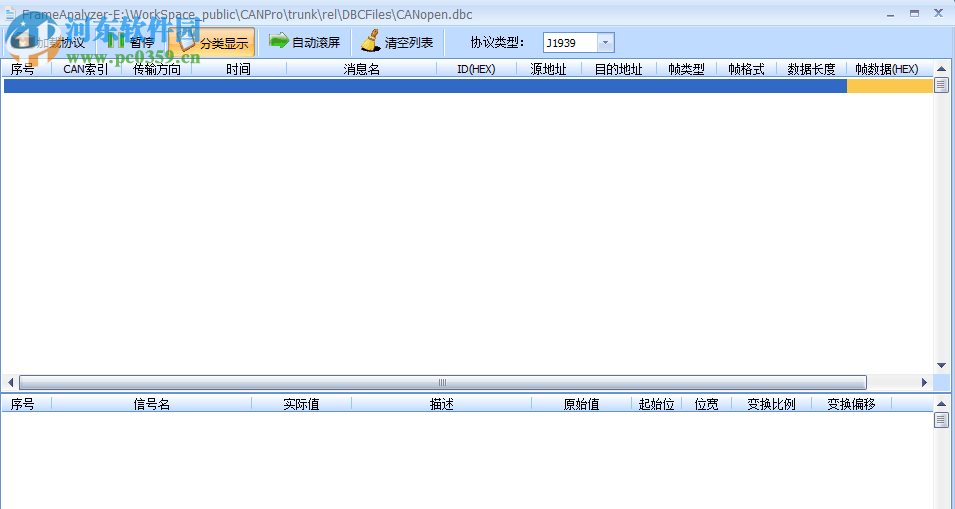Click the 描述 column header

[442, 404]
